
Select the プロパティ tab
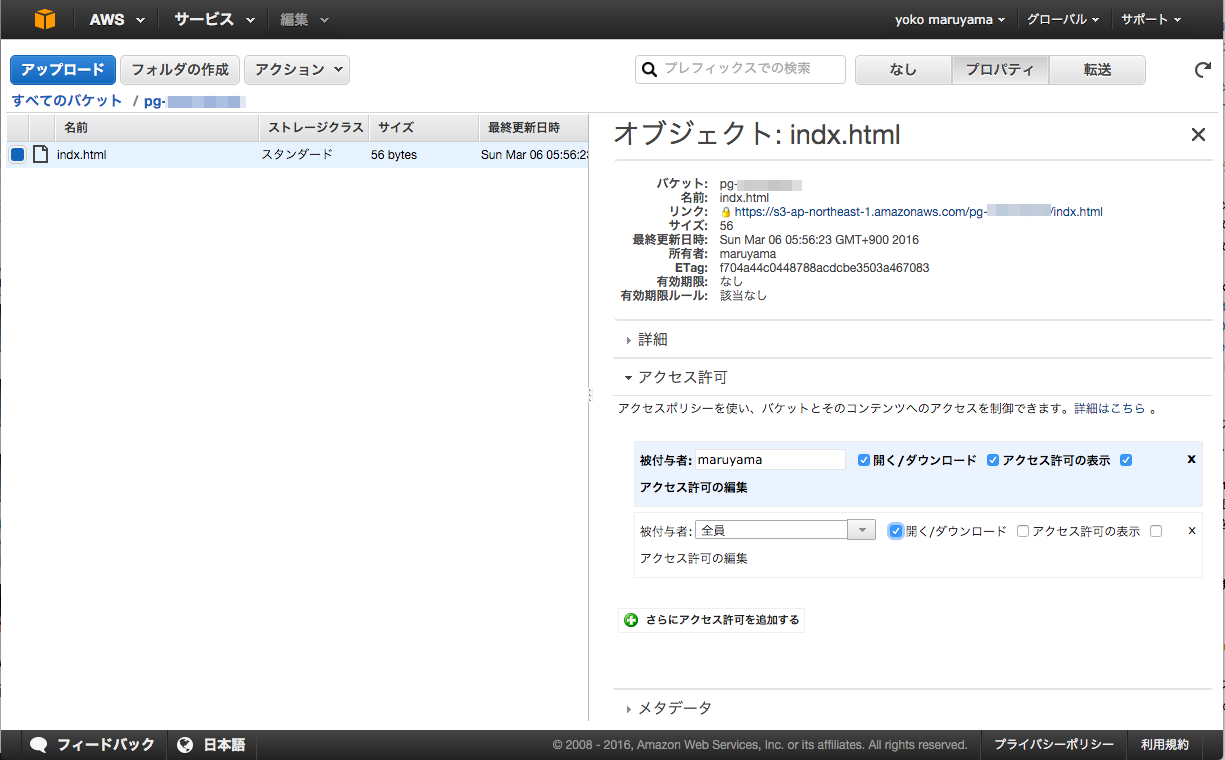point(1000,70)
